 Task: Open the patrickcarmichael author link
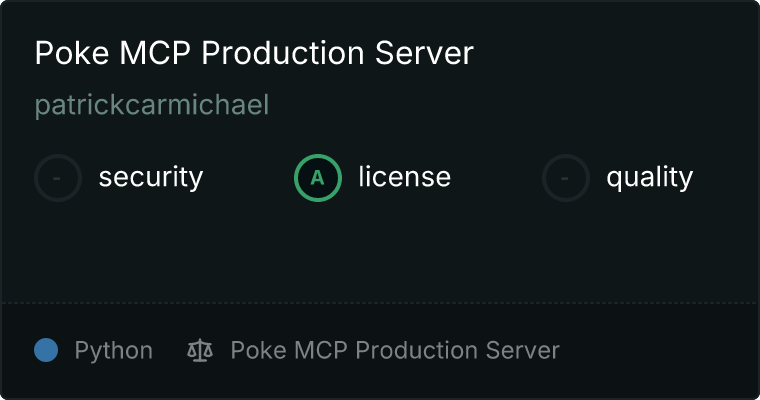click(152, 105)
